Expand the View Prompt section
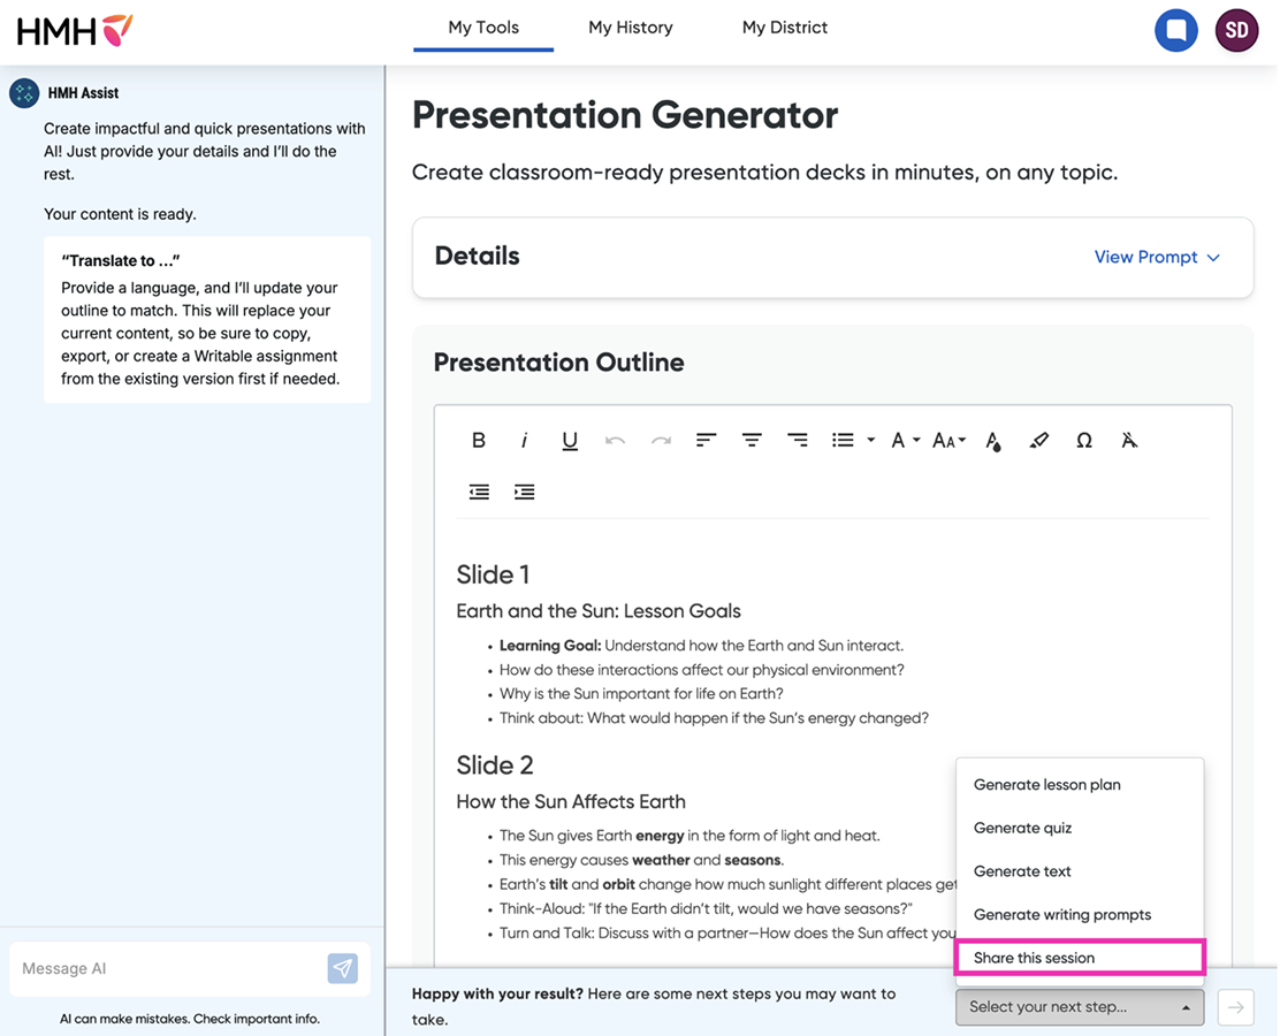 pyautogui.click(x=1156, y=258)
